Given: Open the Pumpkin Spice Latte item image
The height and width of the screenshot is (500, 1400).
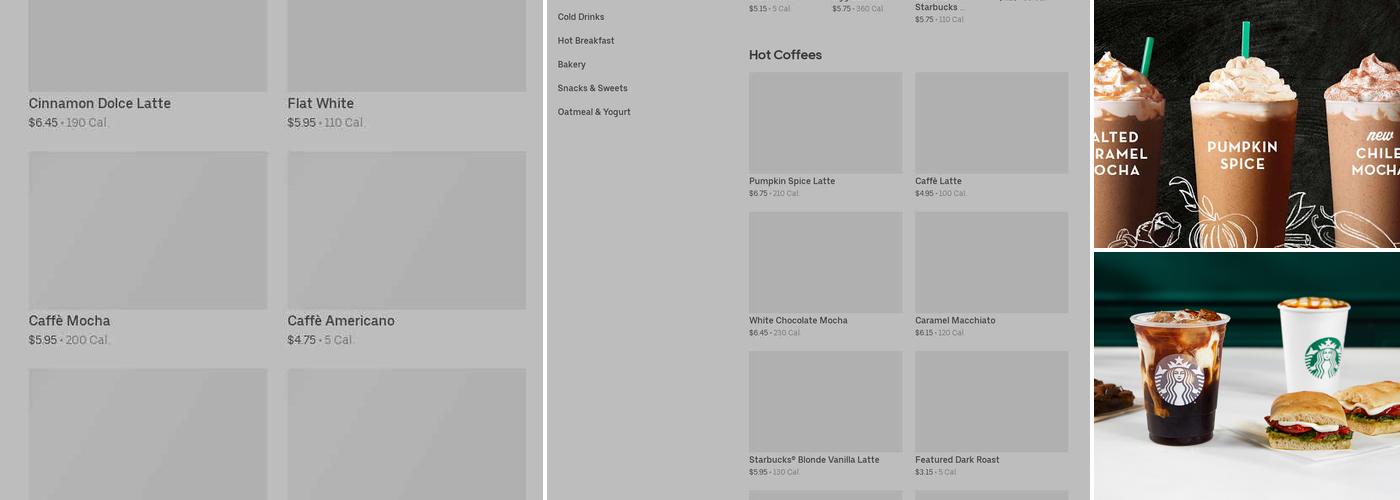Looking at the screenshot, I should coord(825,122).
